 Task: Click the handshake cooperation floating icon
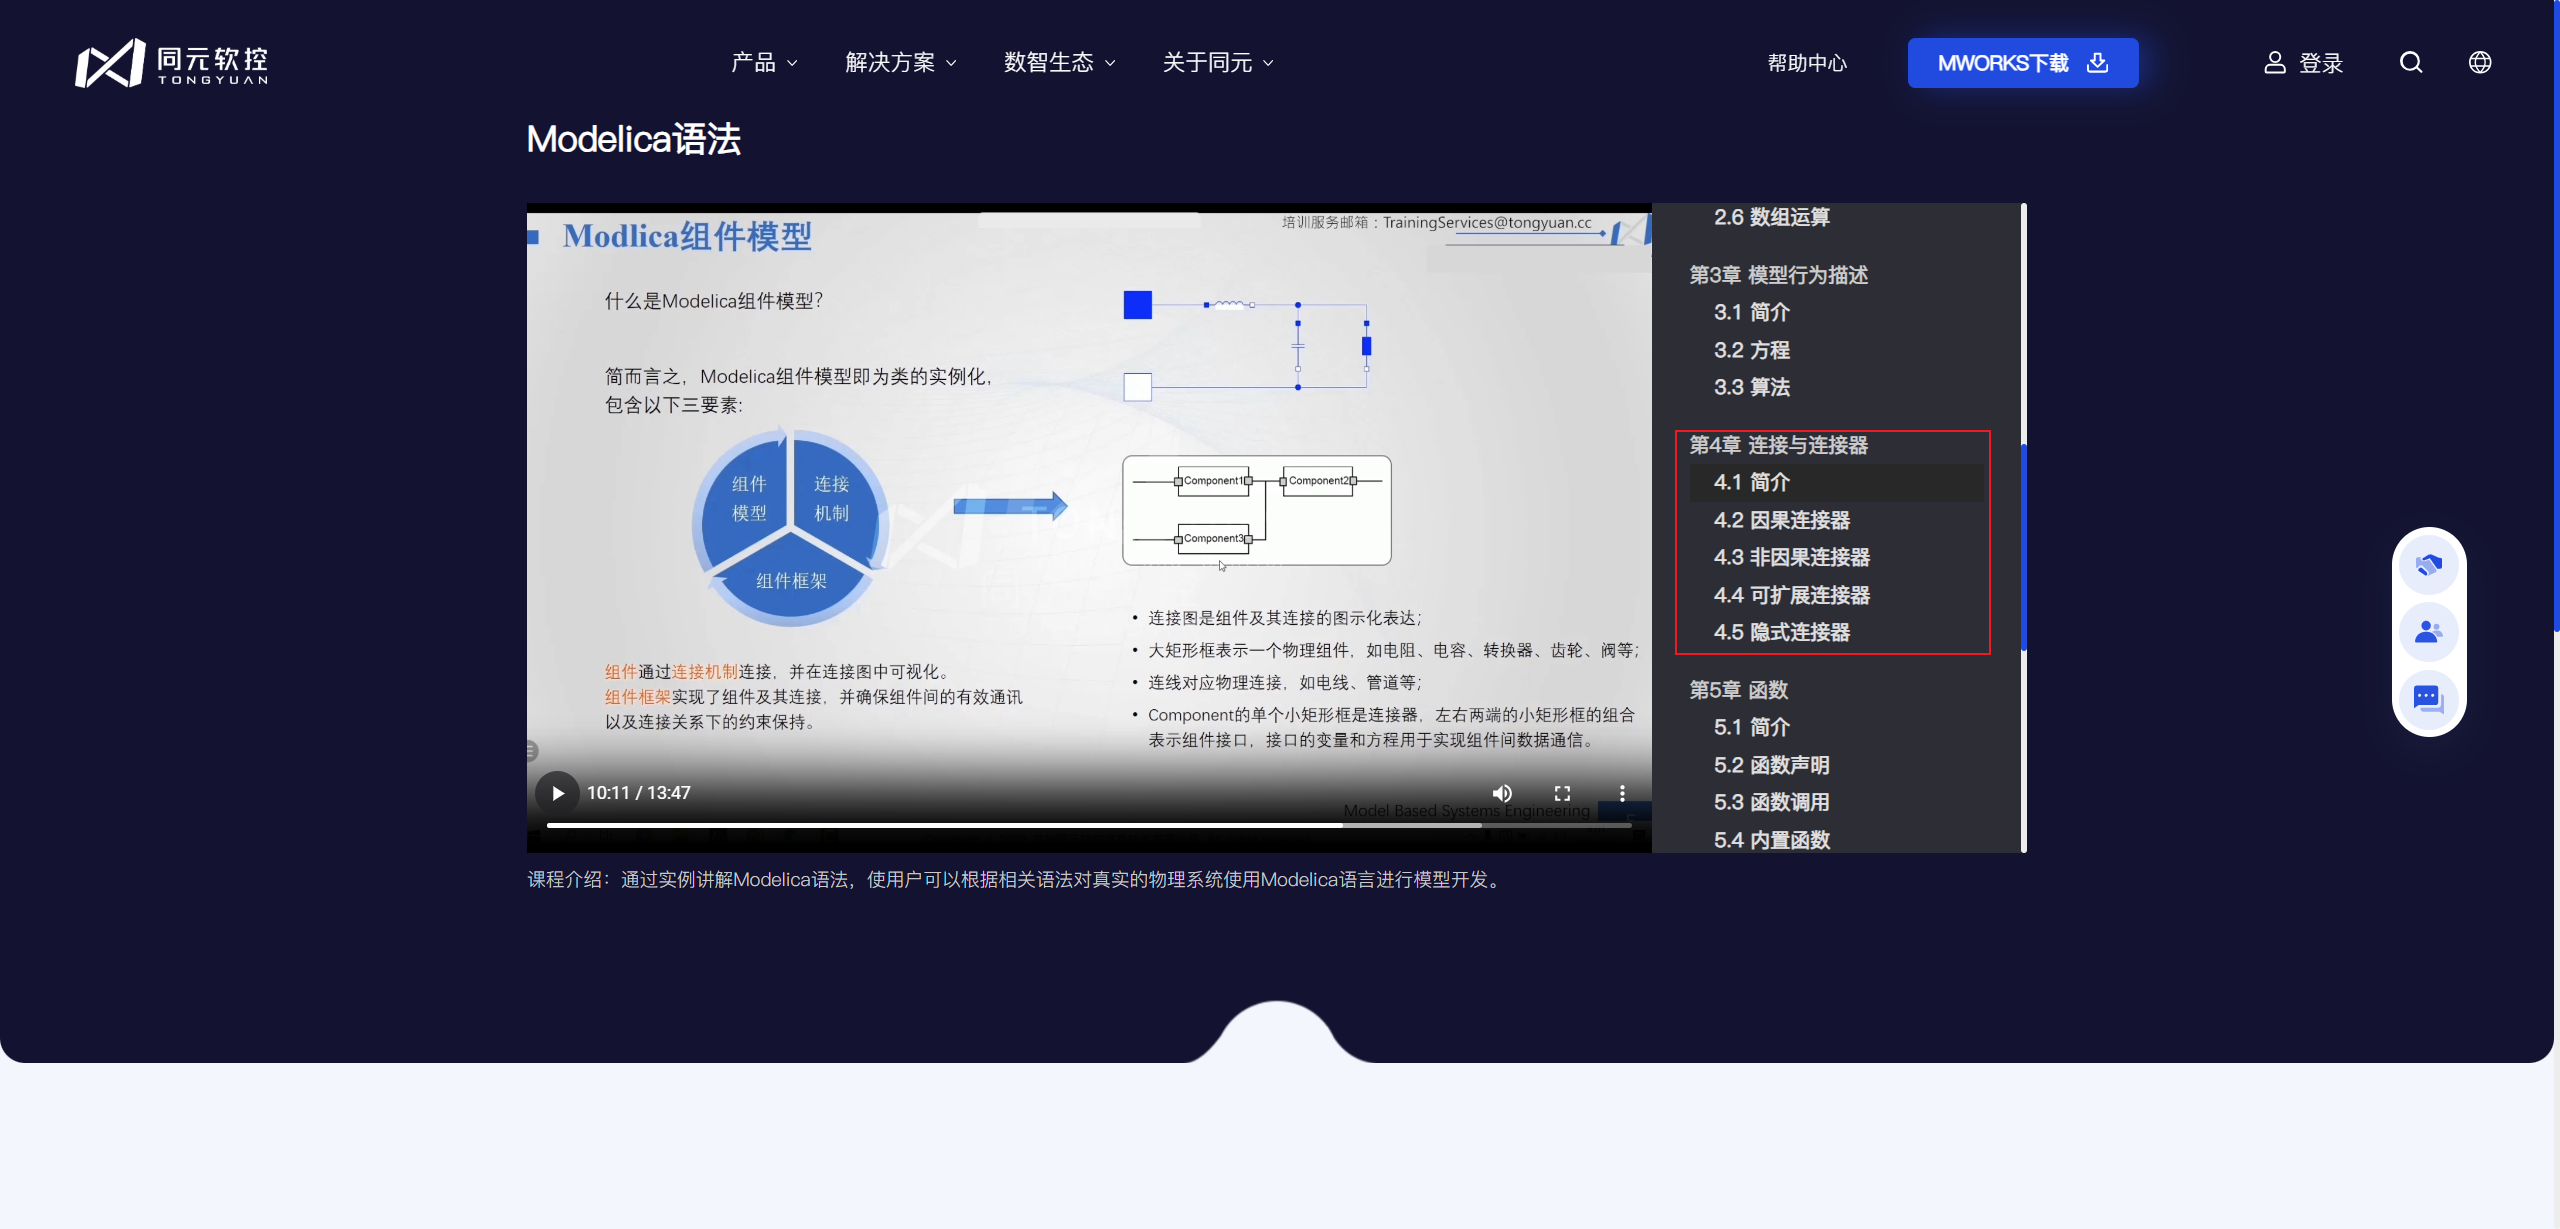point(2429,566)
